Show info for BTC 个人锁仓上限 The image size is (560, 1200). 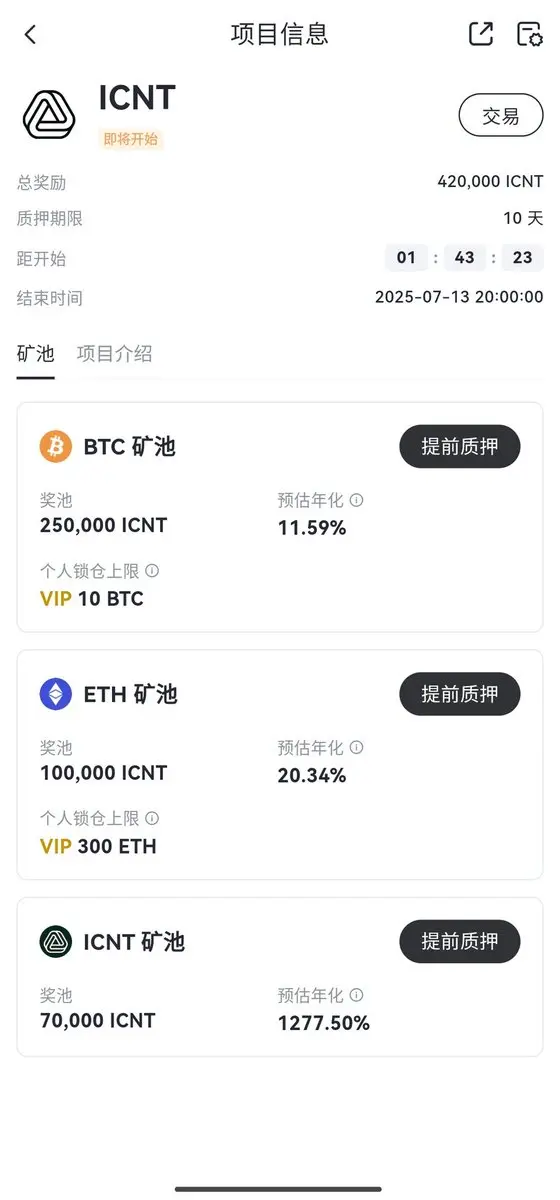152,571
